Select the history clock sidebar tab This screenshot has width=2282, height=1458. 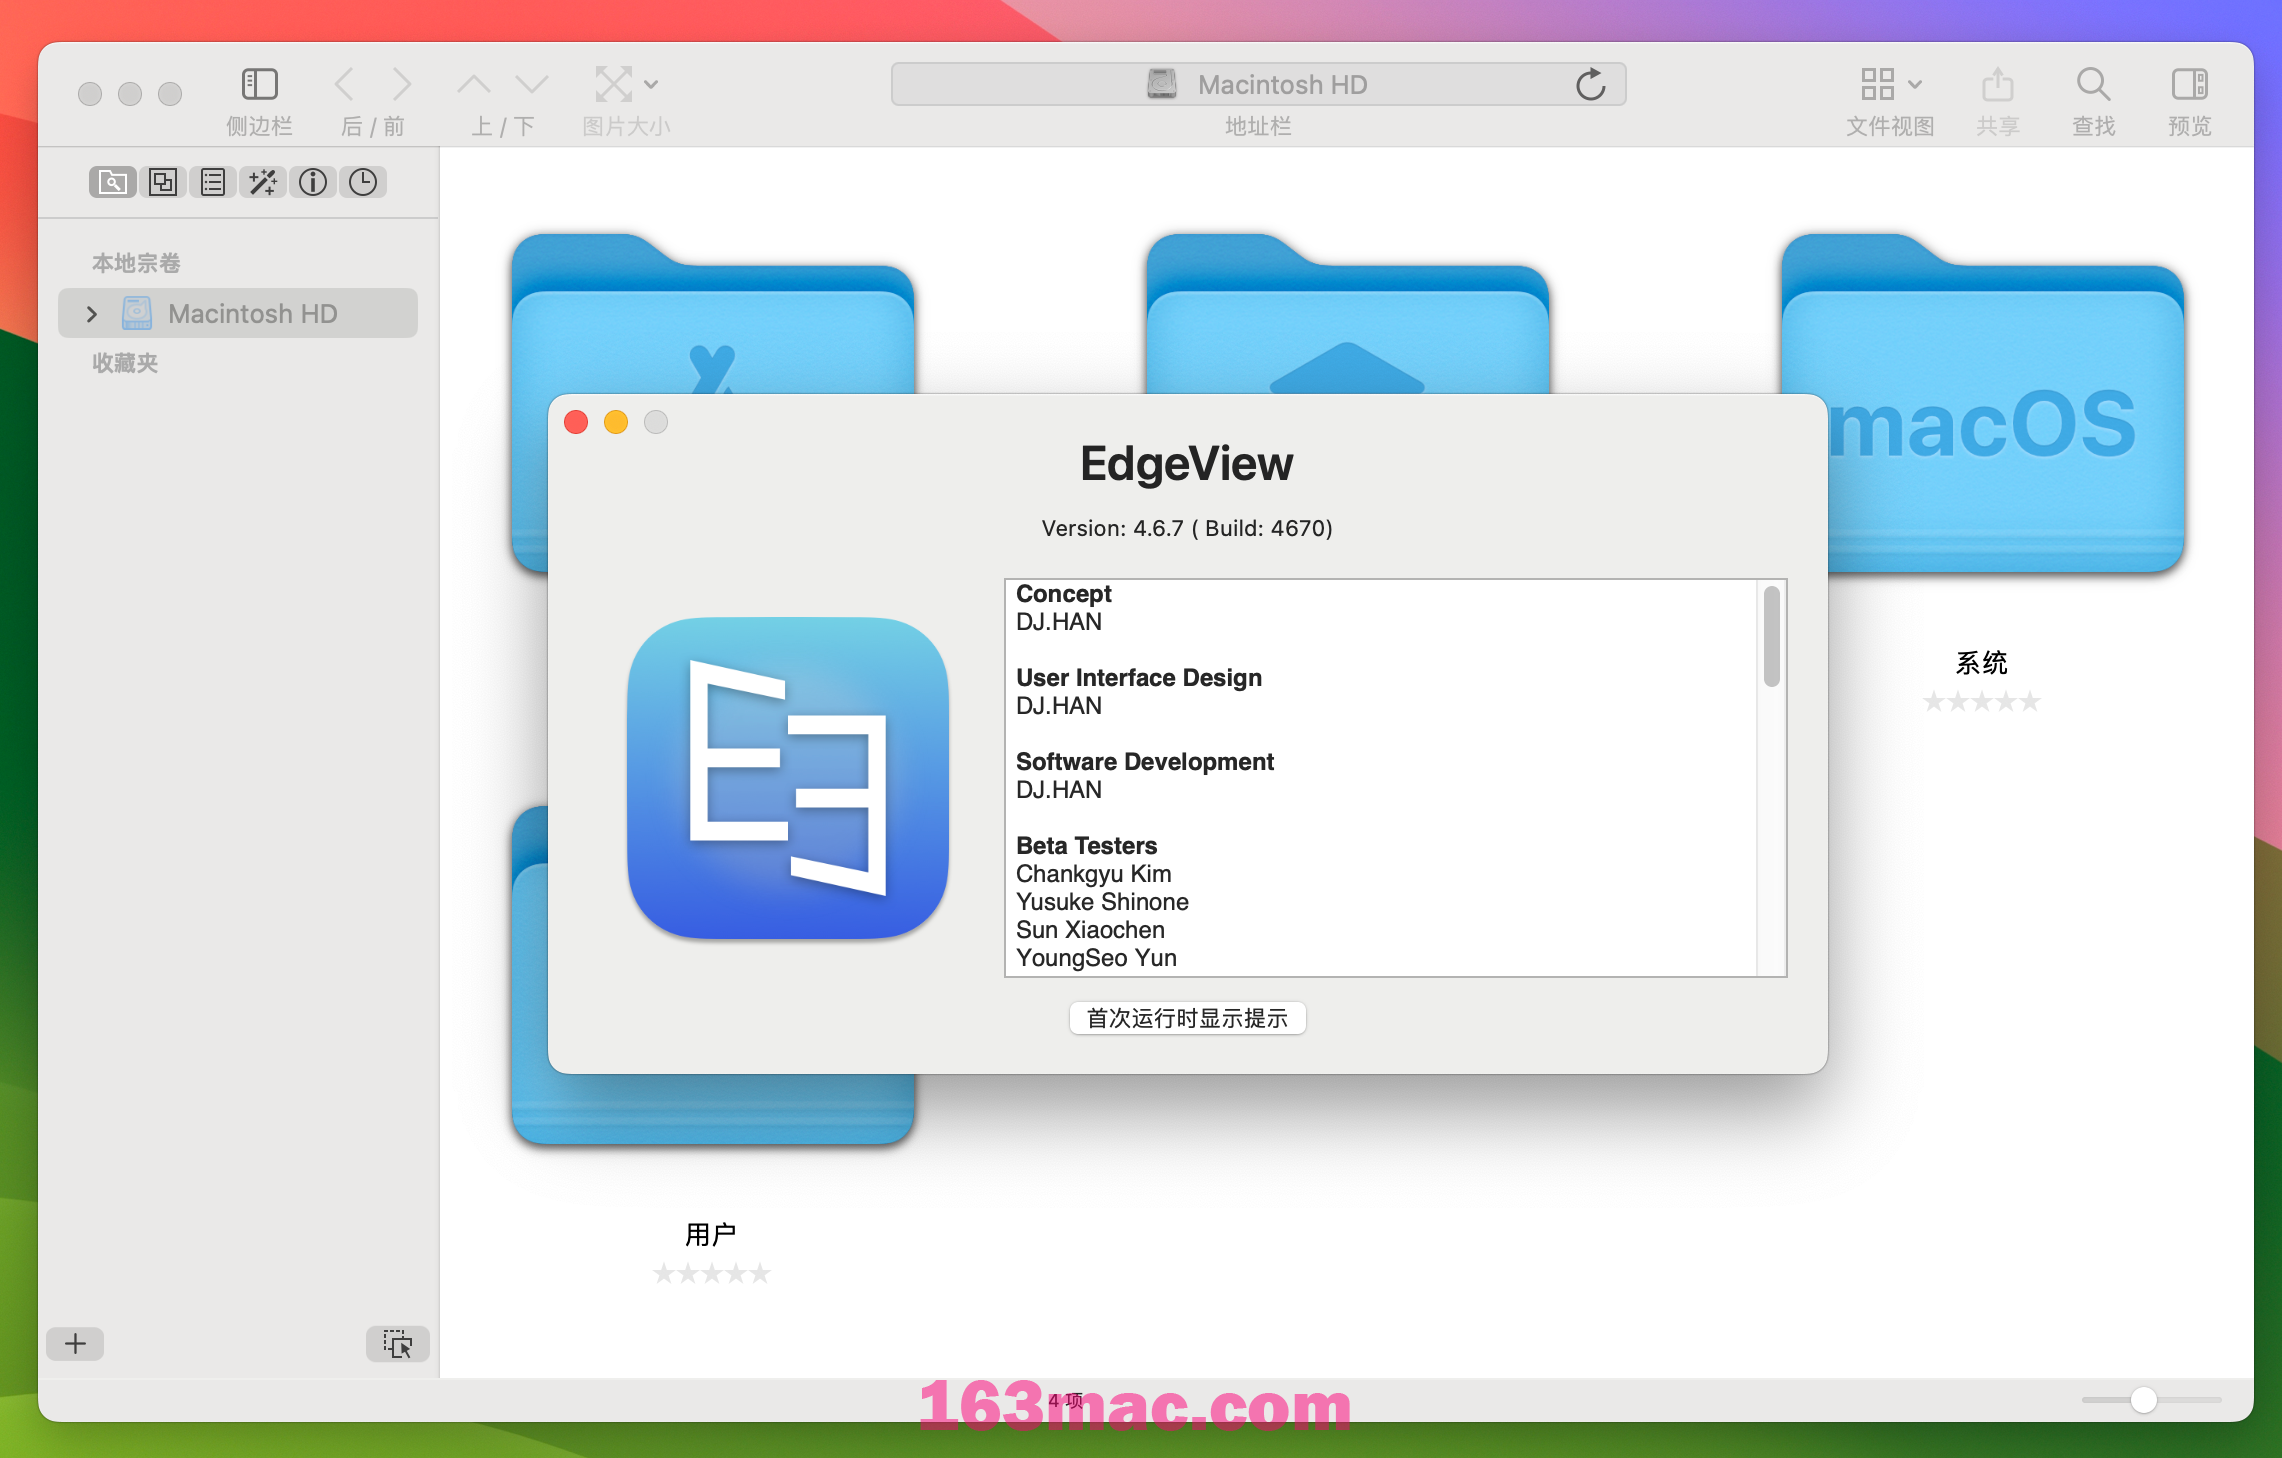[x=363, y=182]
